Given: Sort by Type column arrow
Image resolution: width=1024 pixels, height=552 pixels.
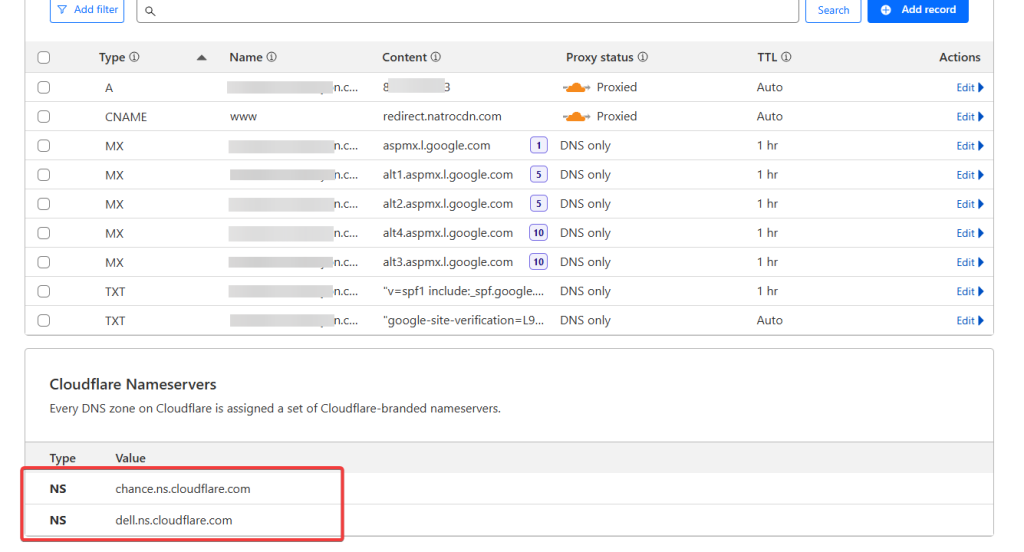Looking at the screenshot, I should tap(202, 57).
